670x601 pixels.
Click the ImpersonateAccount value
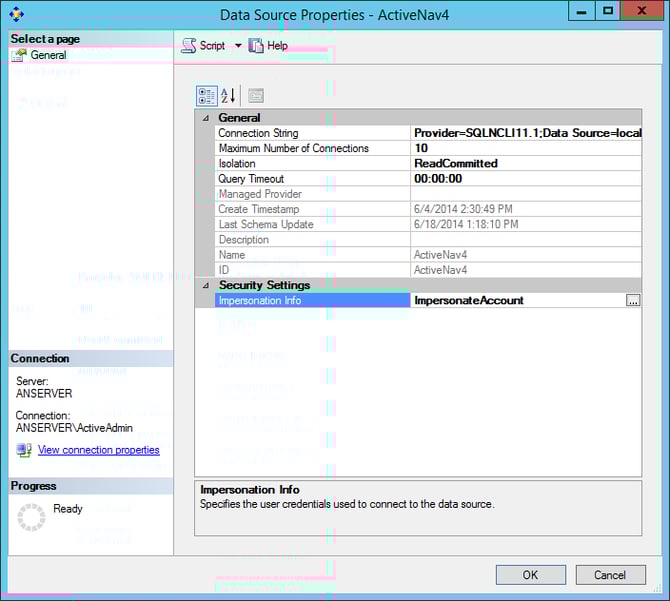pos(469,301)
